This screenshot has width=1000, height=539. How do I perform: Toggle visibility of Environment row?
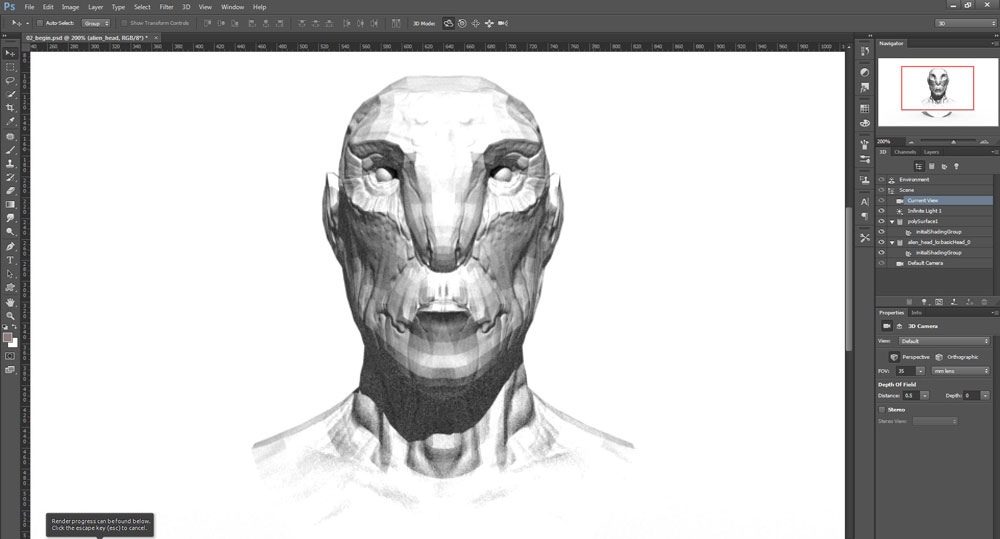(x=881, y=180)
